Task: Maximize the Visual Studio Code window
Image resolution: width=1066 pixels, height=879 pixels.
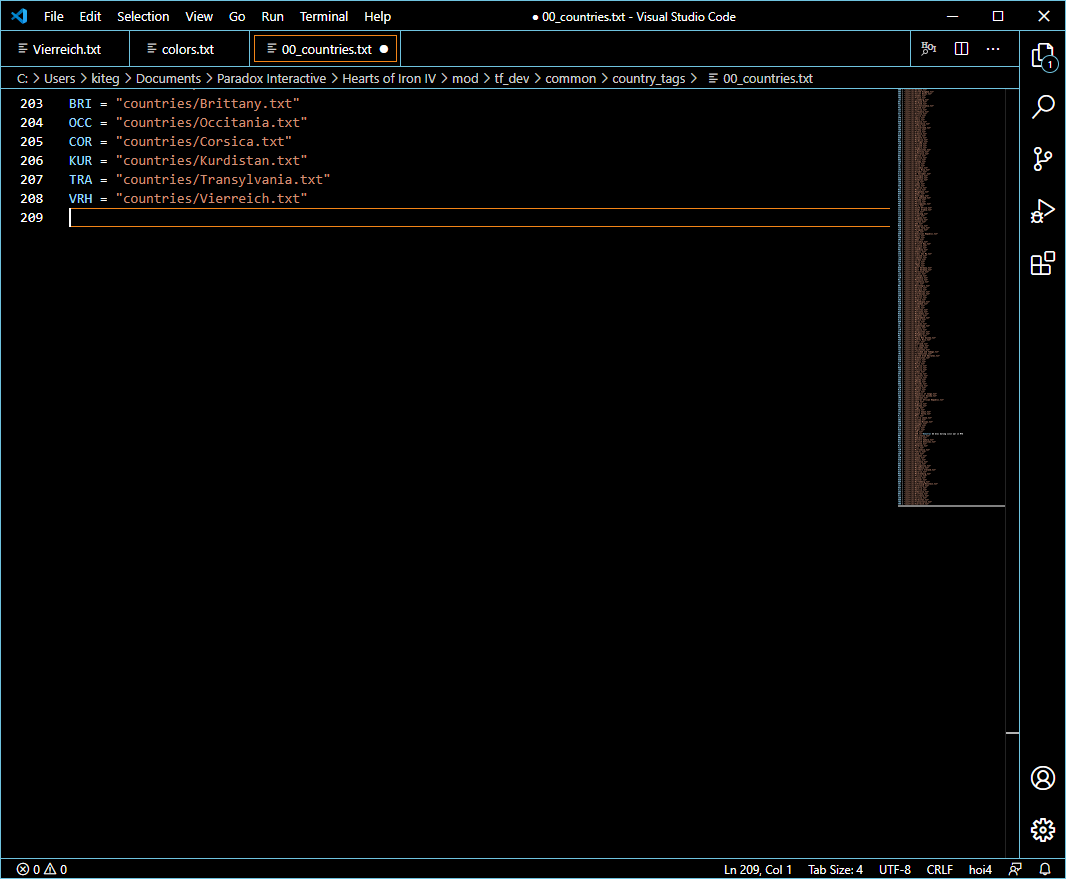Action: click(998, 16)
